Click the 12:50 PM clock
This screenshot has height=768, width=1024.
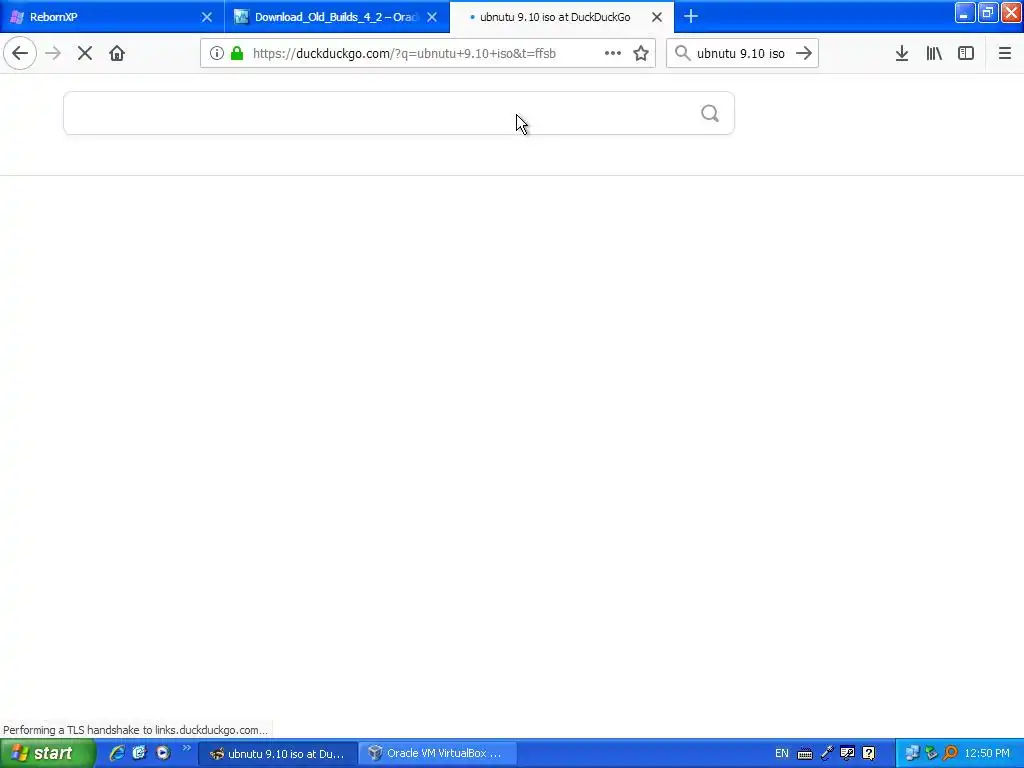(x=987, y=754)
